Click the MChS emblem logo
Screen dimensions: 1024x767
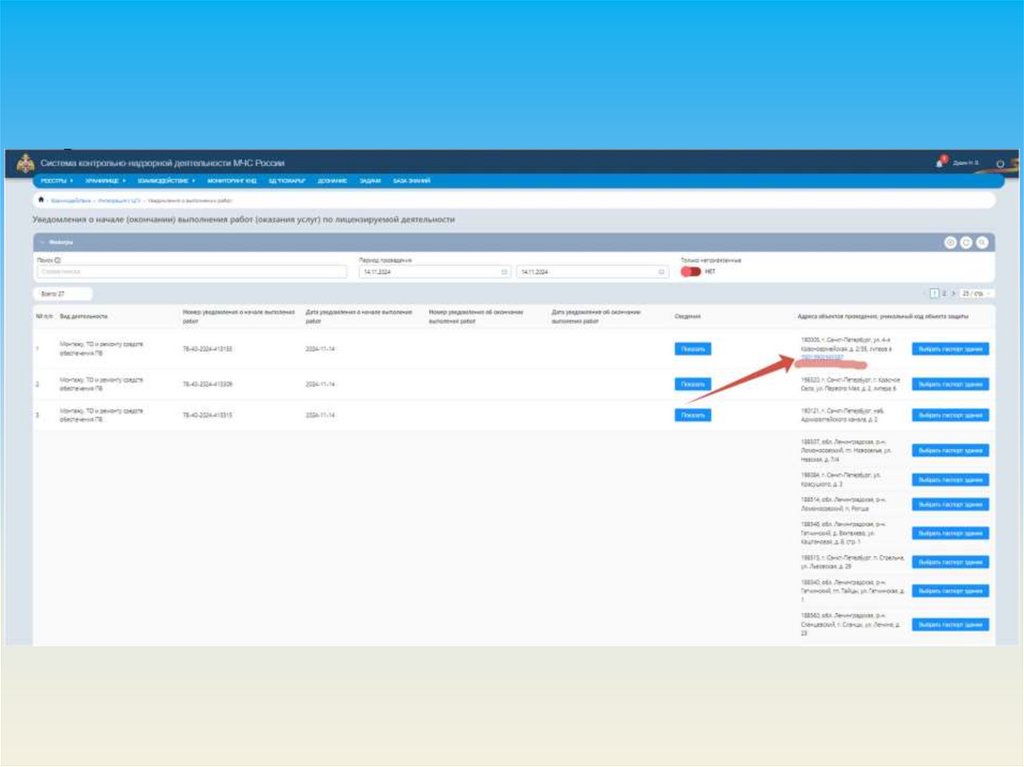[23, 163]
